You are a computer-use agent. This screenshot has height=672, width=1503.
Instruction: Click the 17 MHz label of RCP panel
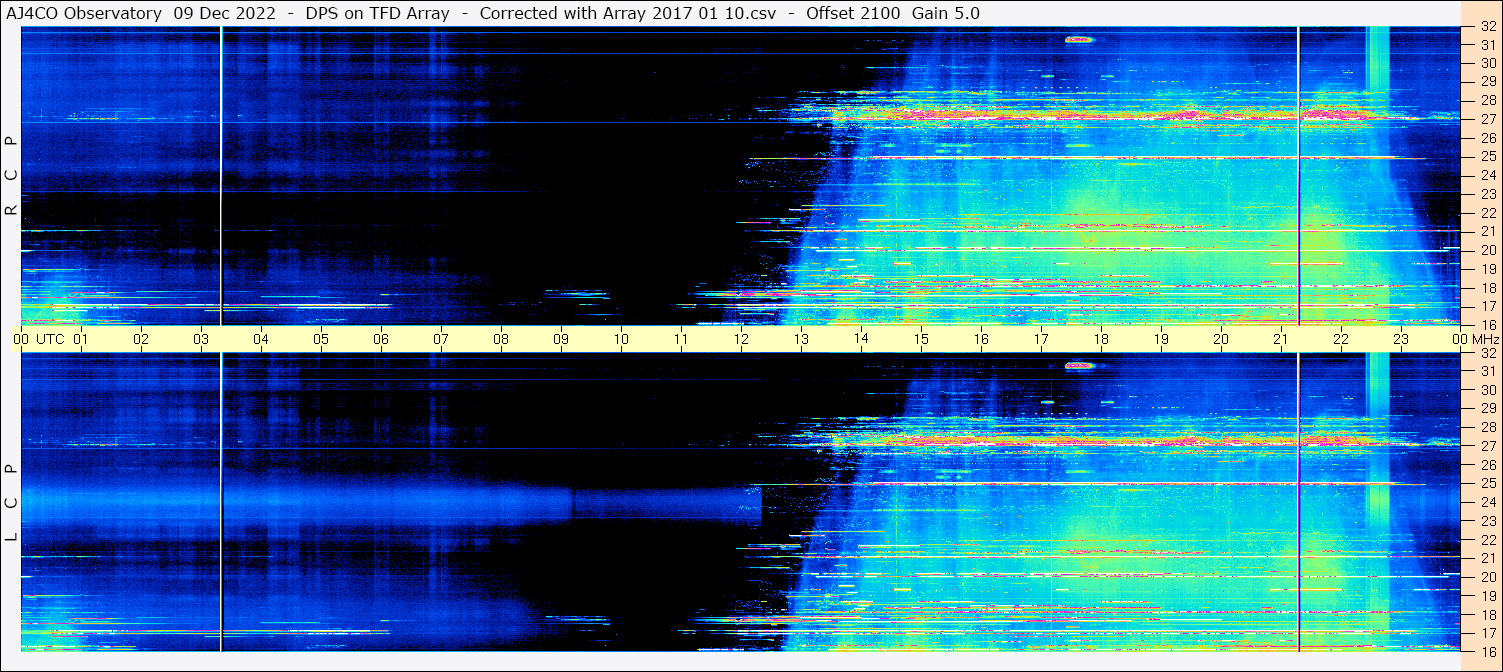pos(1487,306)
